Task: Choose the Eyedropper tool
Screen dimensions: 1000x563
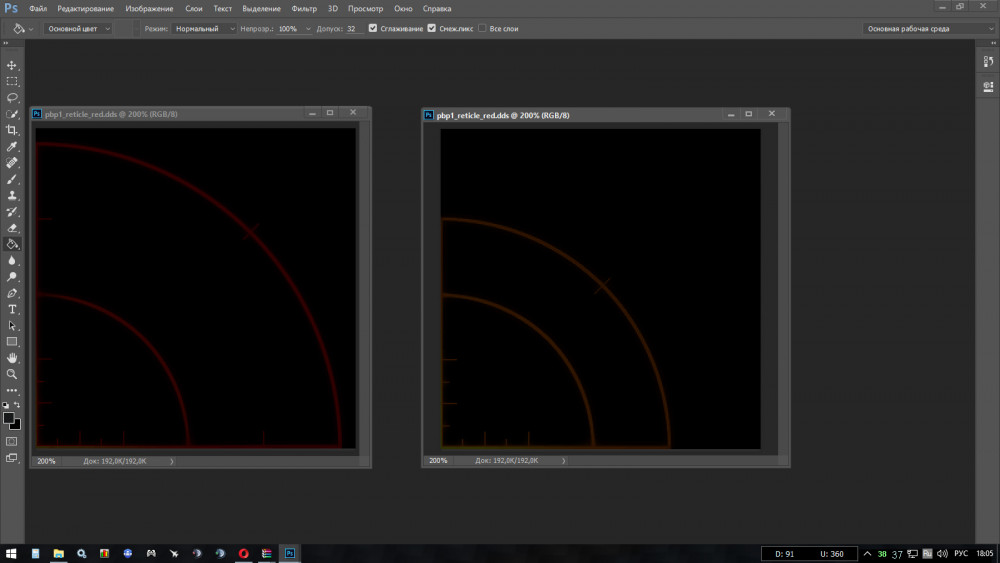Action: pyautogui.click(x=12, y=147)
